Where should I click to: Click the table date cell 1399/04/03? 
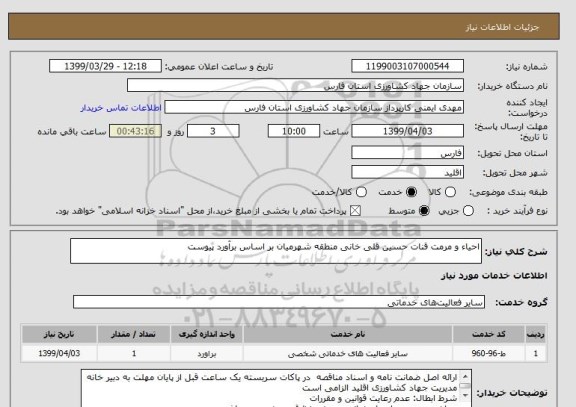coord(59,354)
